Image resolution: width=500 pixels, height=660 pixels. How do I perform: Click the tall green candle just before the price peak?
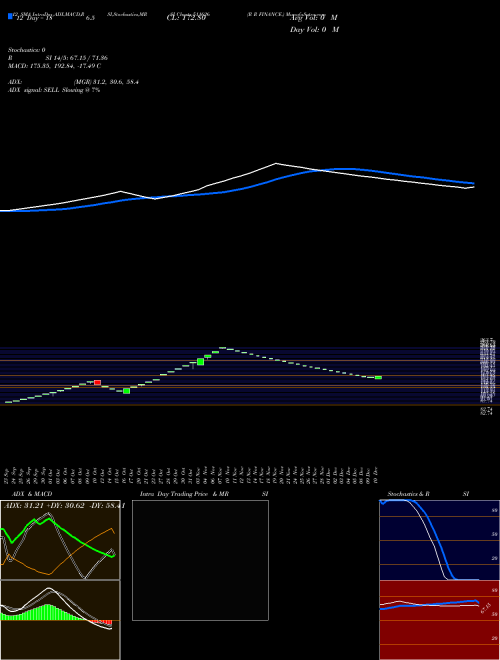pos(200,362)
